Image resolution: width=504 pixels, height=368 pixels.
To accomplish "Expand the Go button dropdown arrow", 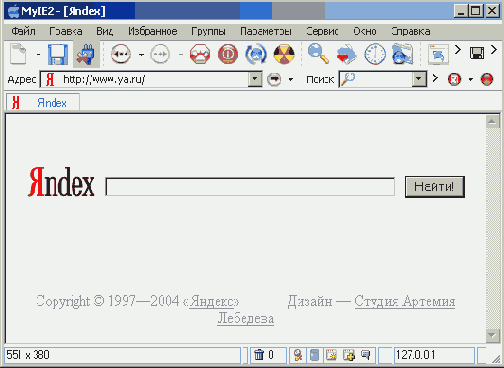I will [291, 80].
